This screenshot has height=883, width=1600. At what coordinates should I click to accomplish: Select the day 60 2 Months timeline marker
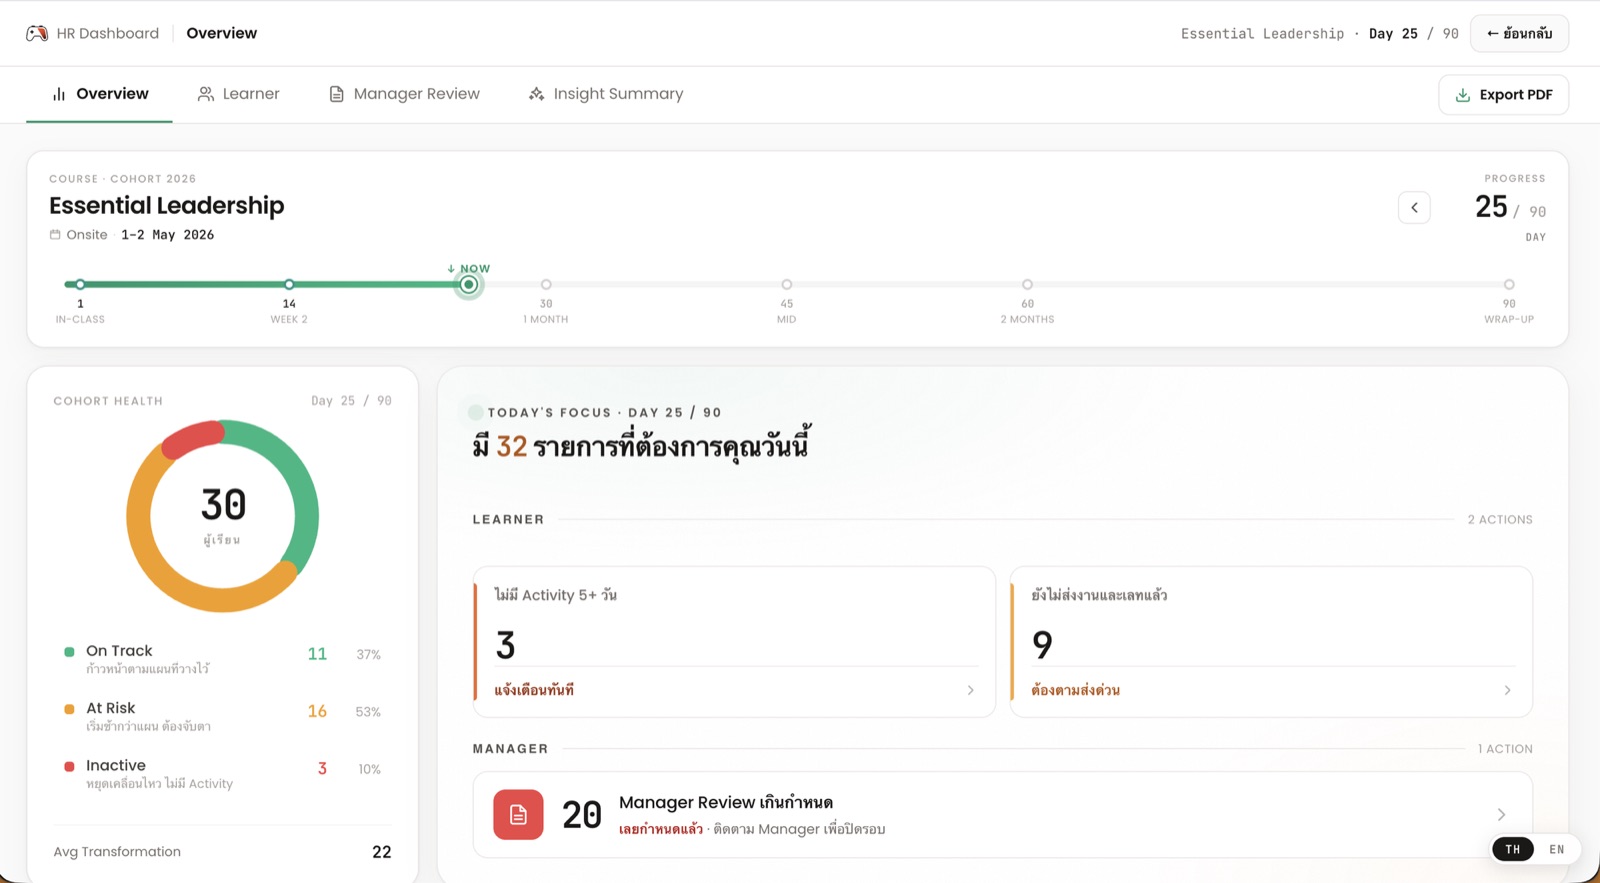1027,285
